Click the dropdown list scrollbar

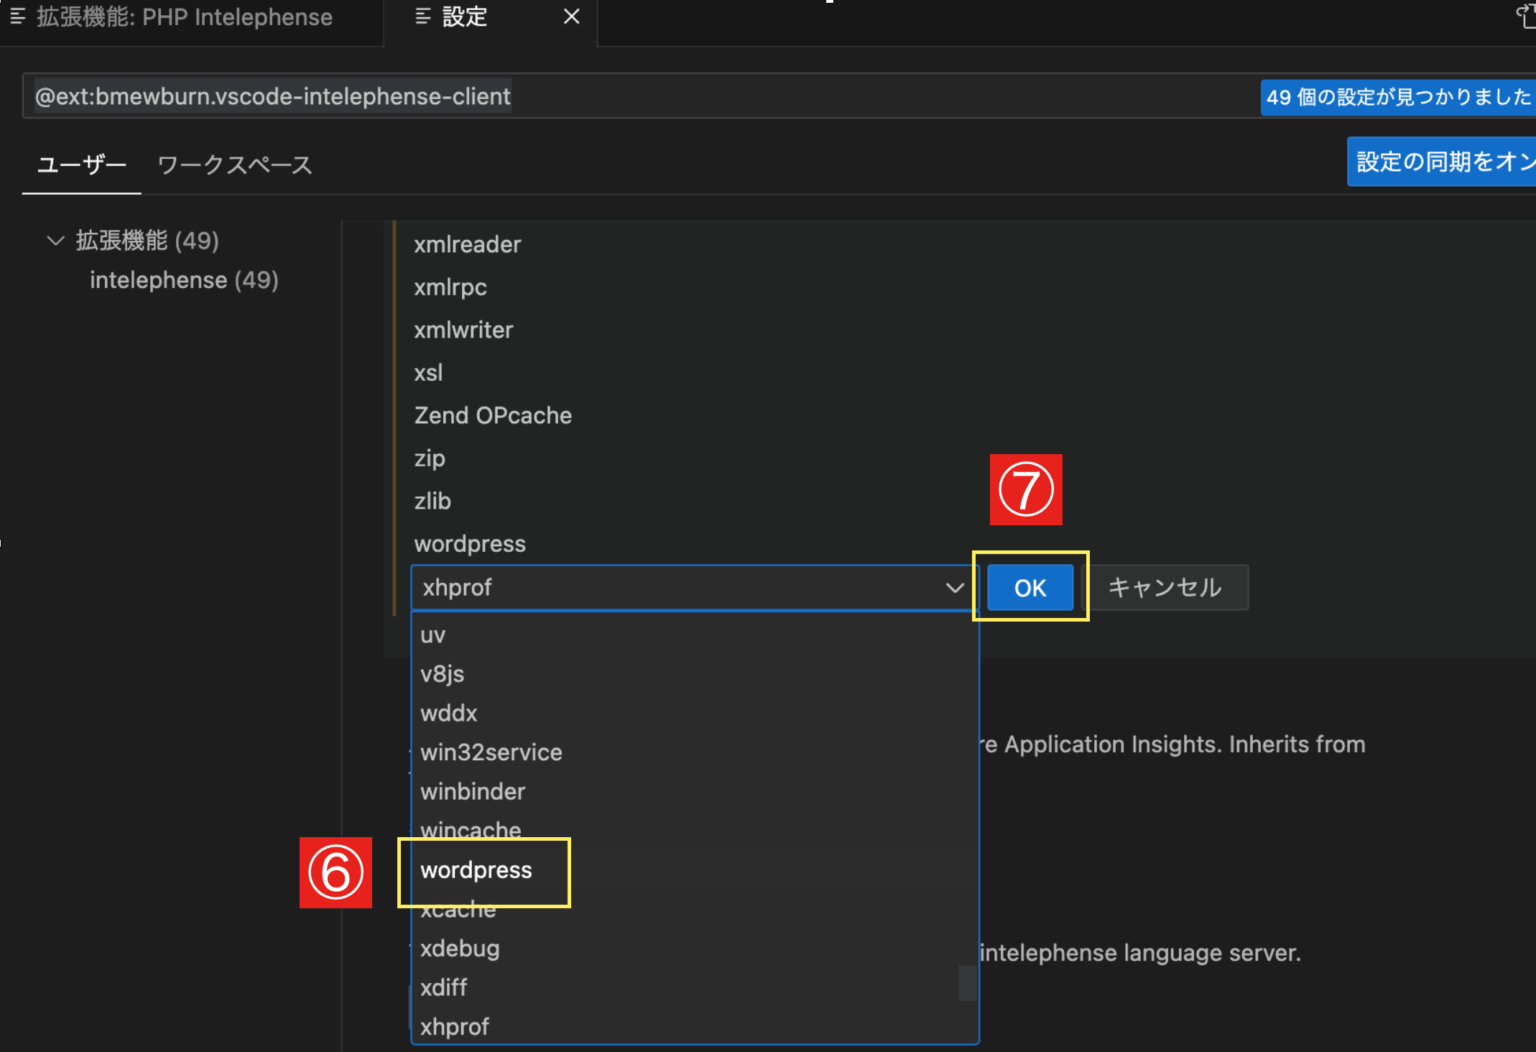click(966, 983)
